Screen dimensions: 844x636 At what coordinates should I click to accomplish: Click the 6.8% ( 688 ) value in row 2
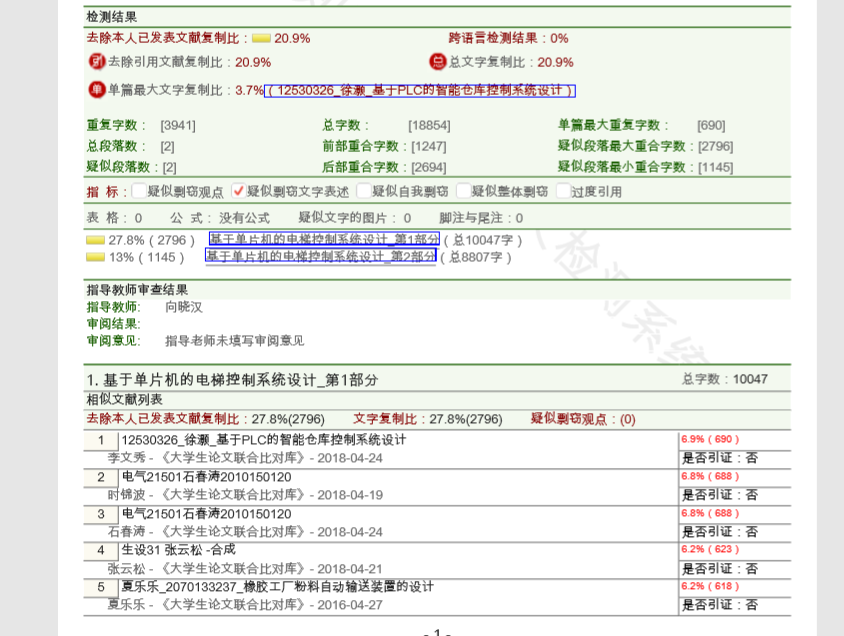tap(710, 476)
